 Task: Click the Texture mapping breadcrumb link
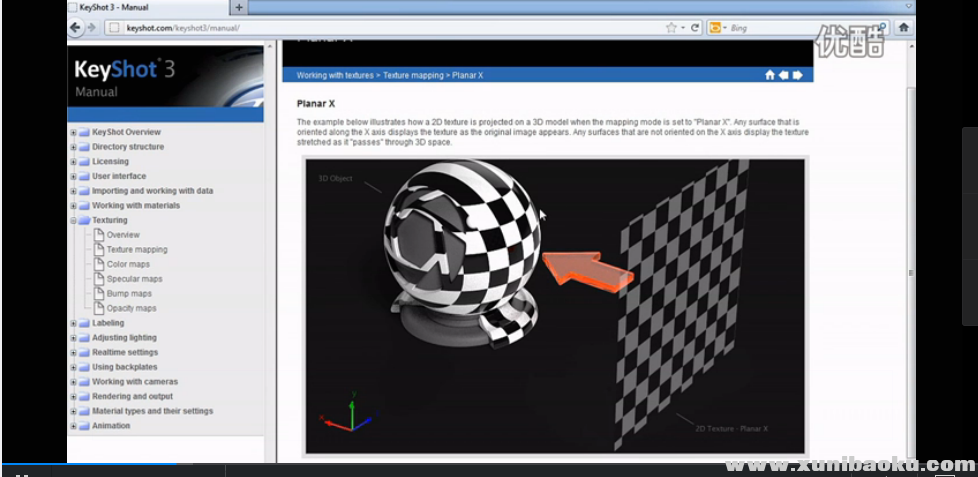pos(414,75)
